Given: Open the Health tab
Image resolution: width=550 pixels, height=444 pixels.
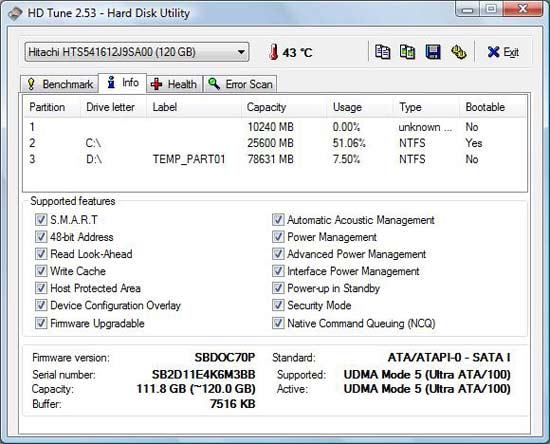Looking at the screenshot, I should tap(174, 84).
